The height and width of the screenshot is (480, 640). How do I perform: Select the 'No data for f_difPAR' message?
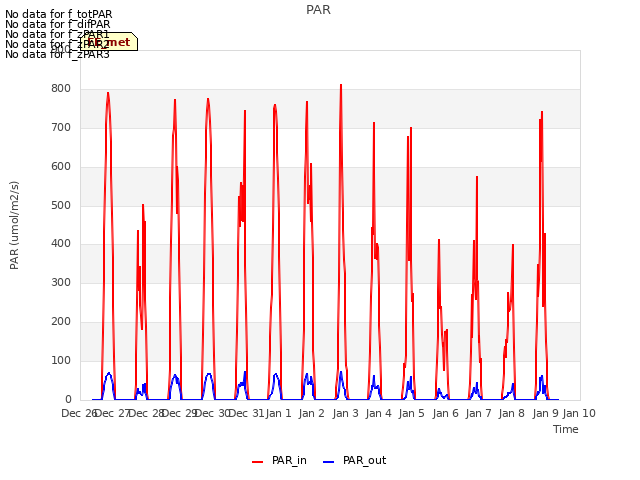pyautogui.click(x=58, y=24)
